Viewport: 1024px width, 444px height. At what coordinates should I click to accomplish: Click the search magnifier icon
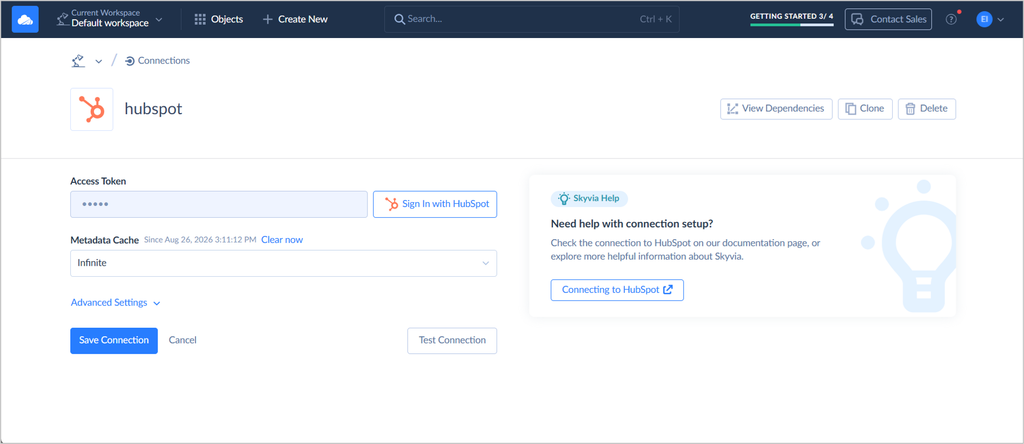pyautogui.click(x=400, y=20)
